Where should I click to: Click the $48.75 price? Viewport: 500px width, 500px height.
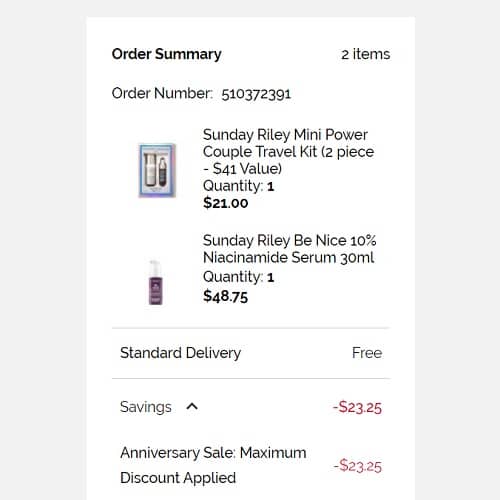226,296
